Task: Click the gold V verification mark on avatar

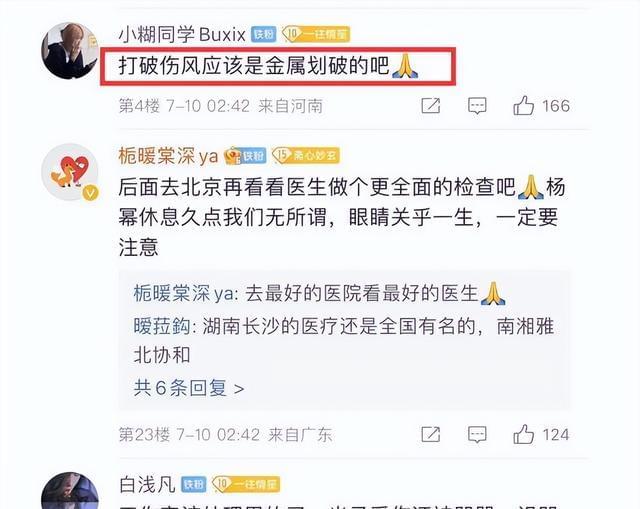Action: click(x=91, y=193)
